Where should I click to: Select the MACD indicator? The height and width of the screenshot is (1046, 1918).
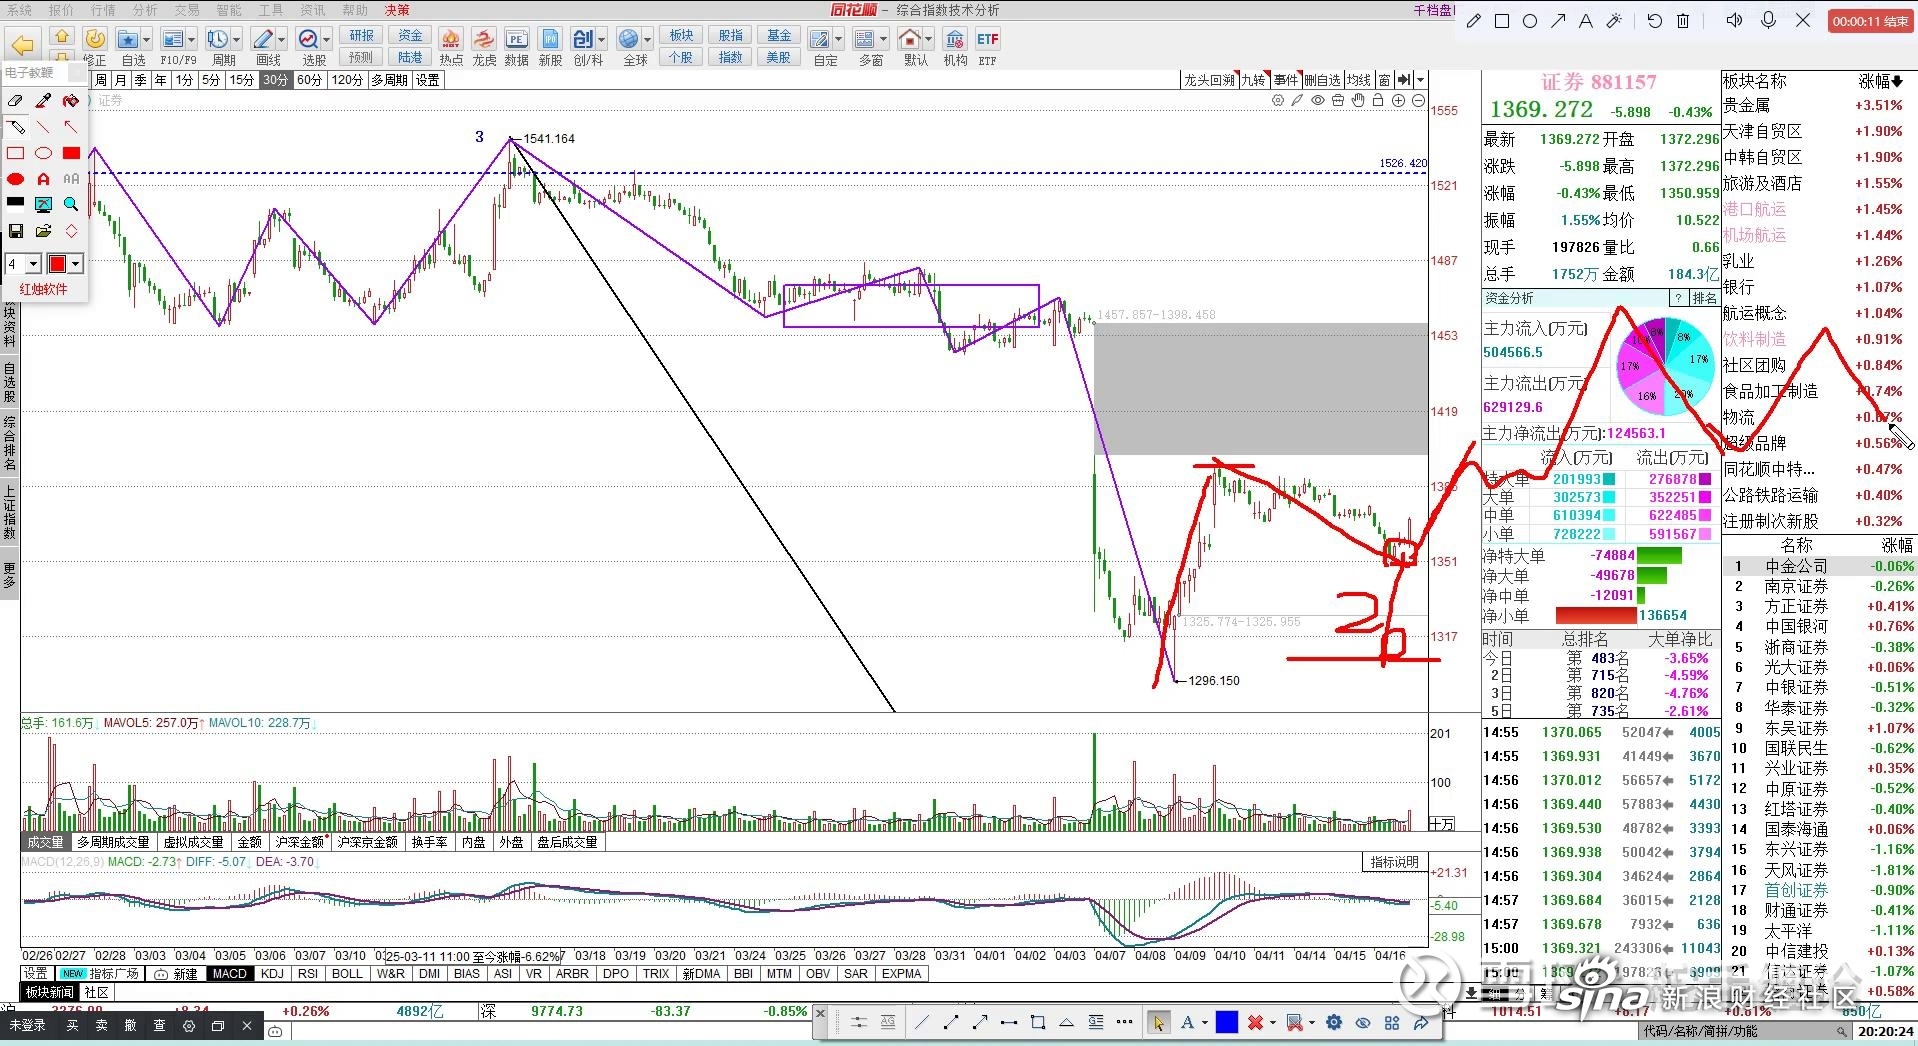(230, 974)
